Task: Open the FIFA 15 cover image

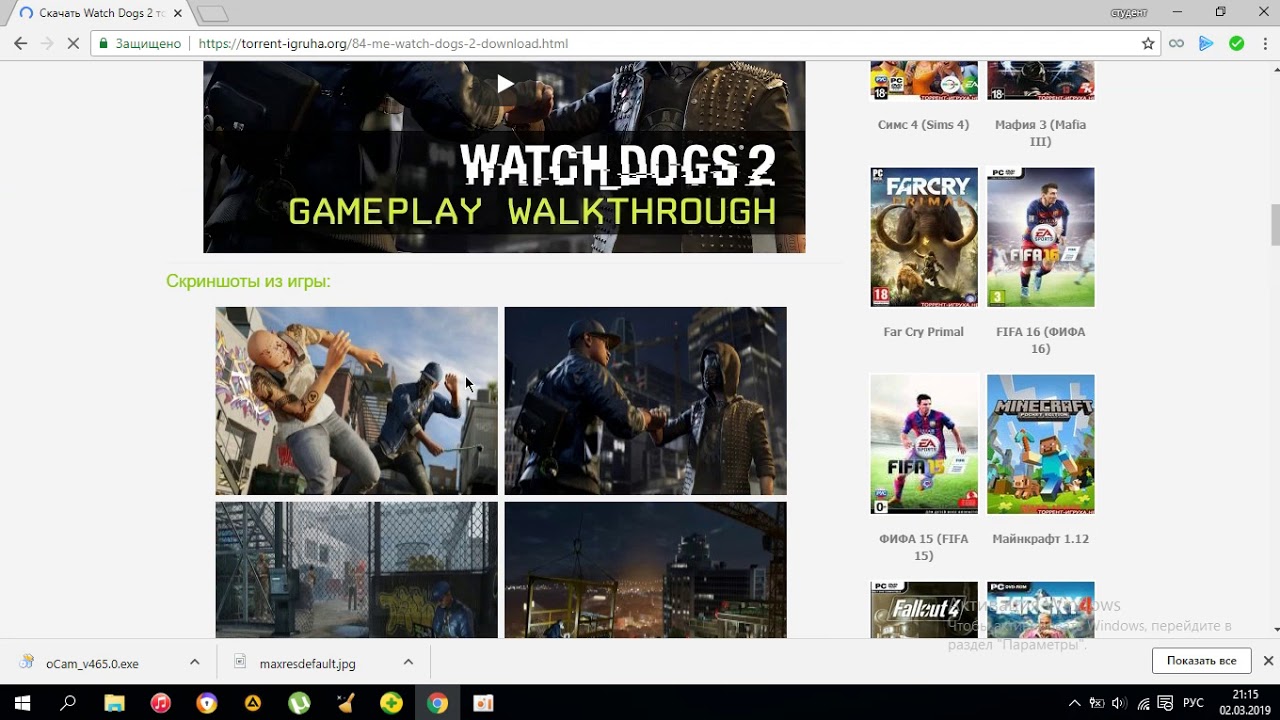Action: pyautogui.click(x=924, y=444)
